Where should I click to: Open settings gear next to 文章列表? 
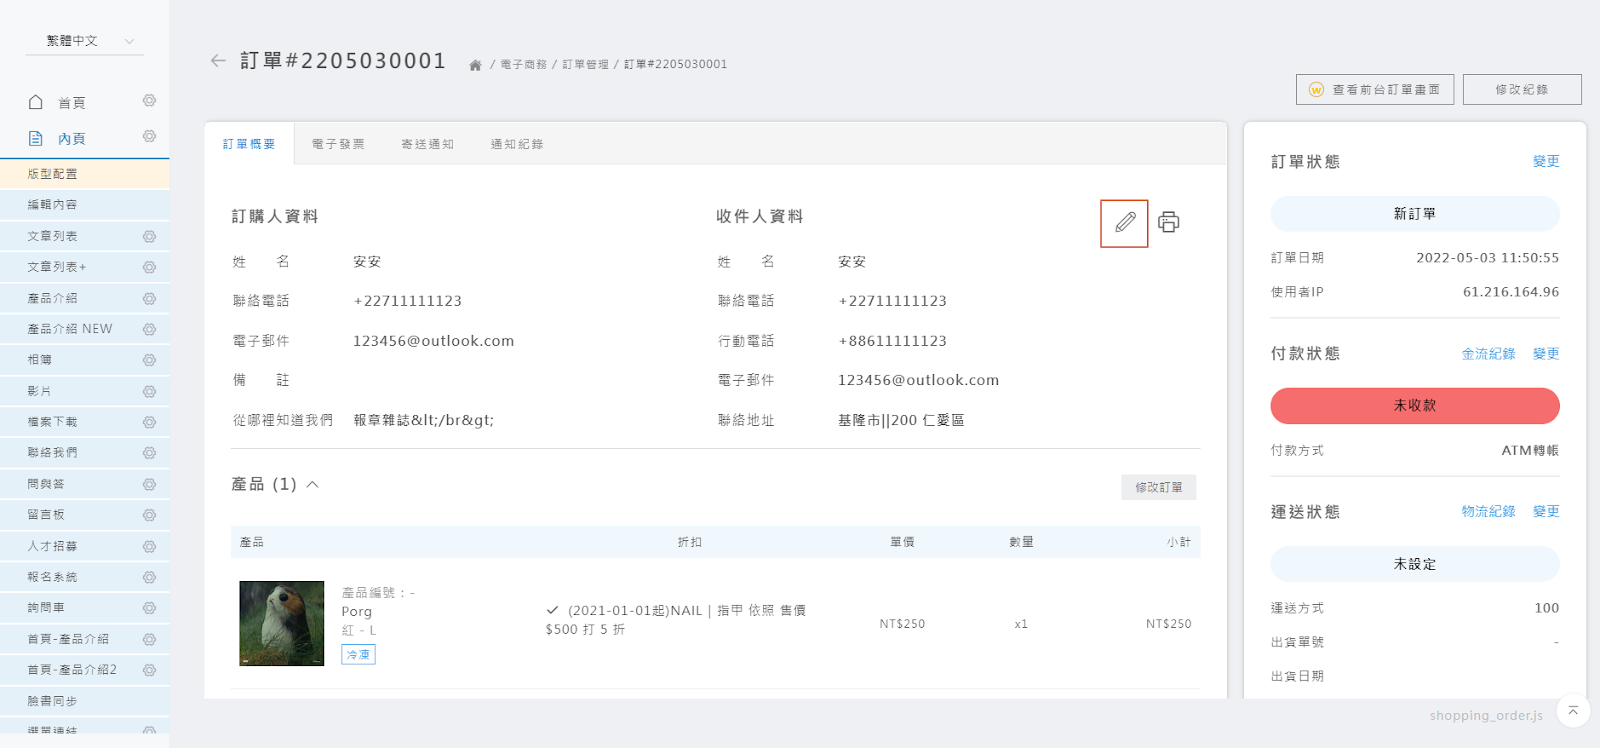tap(149, 237)
